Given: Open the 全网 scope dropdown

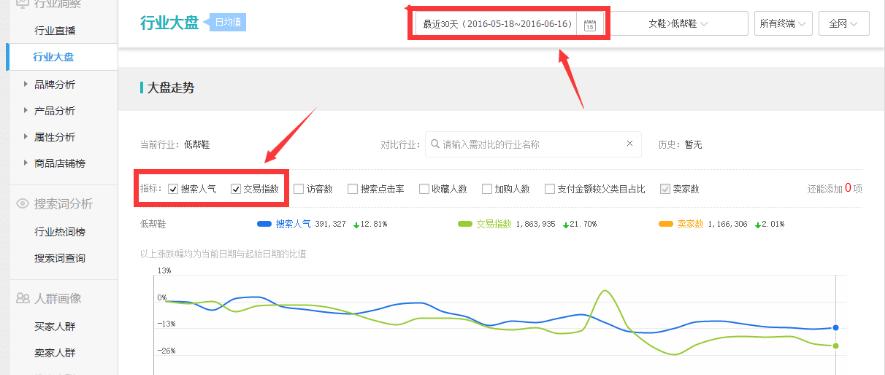Looking at the screenshot, I should 844,24.
